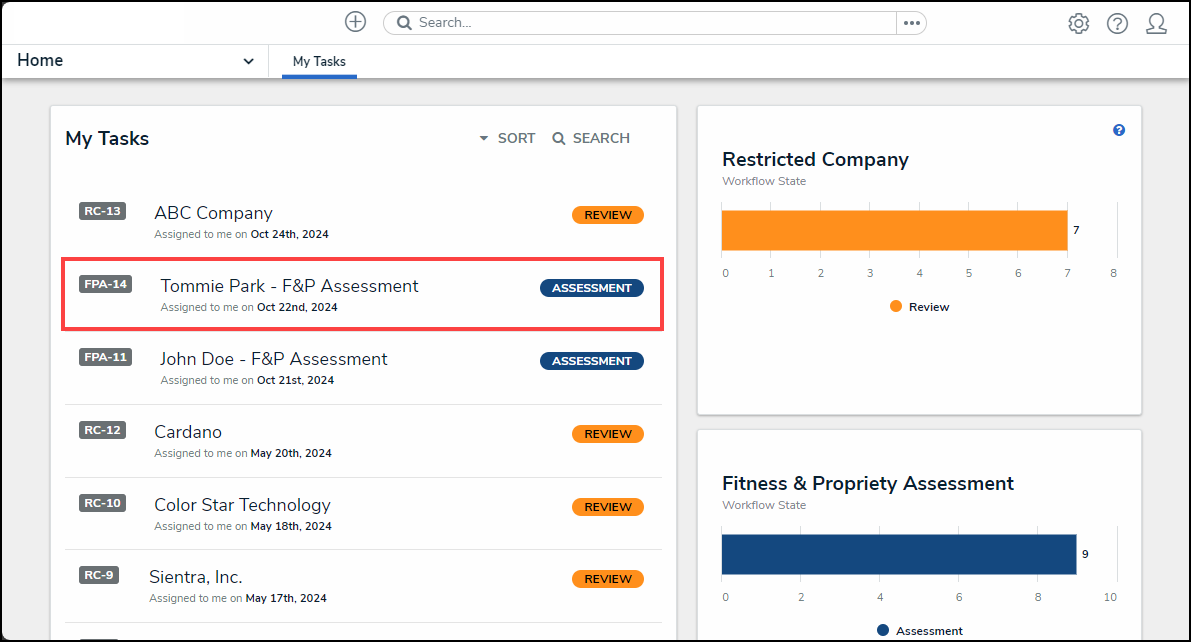The image size is (1191, 642).
Task: Click the magnifier icon beside SEARCH
Action: pos(559,139)
